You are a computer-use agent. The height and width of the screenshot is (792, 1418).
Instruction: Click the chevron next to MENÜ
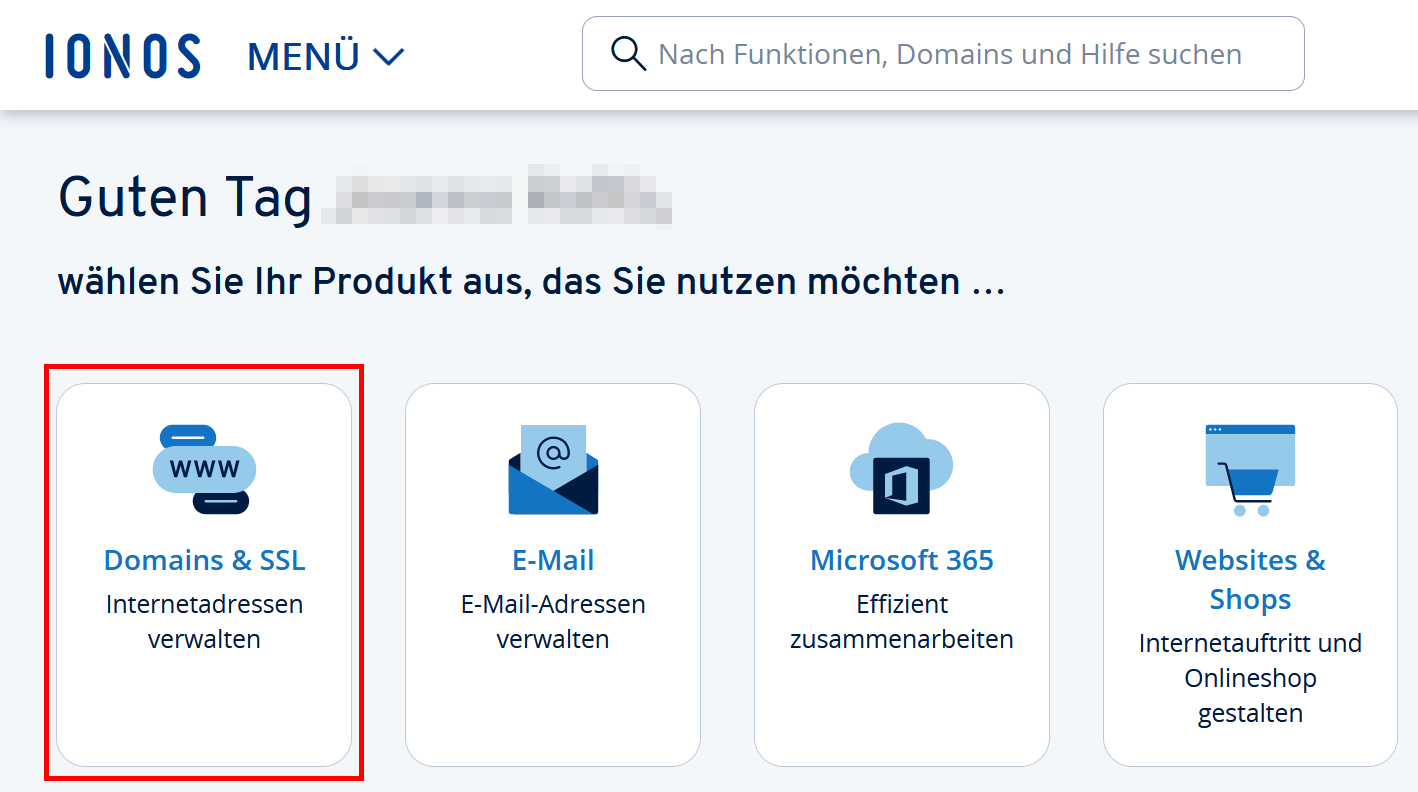click(x=388, y=57)
